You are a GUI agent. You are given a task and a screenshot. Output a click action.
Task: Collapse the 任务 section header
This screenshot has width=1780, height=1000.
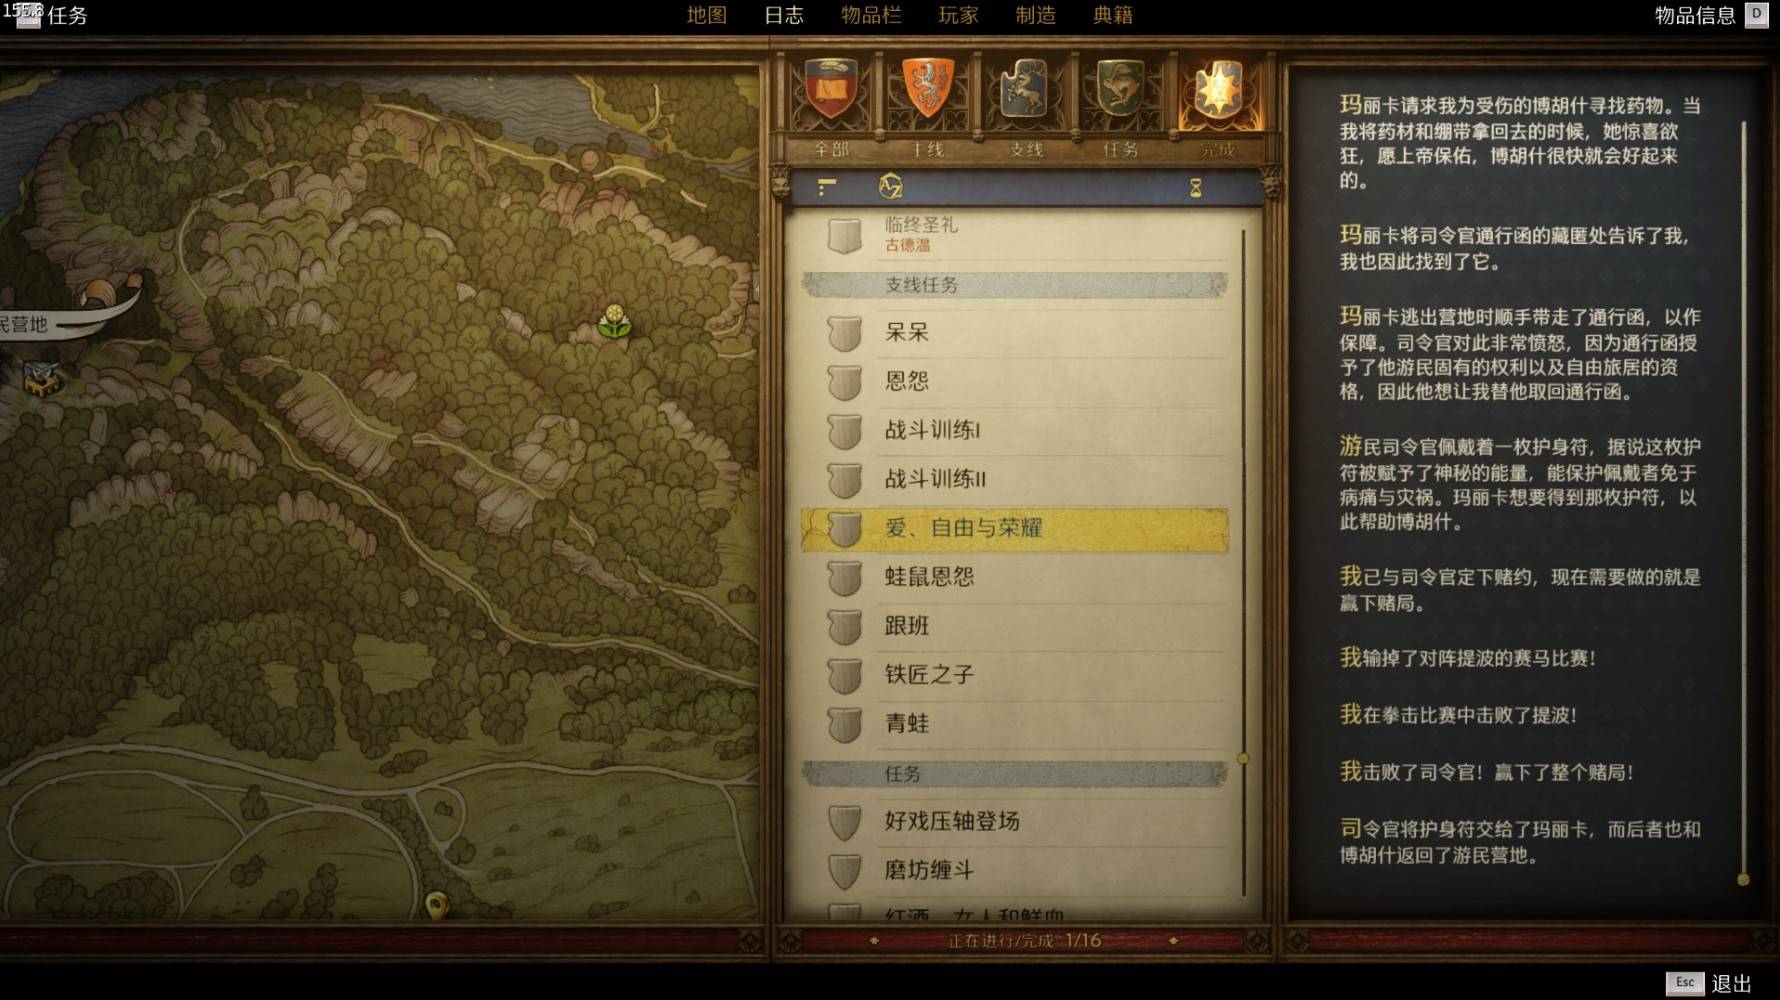pos(1015,774)
